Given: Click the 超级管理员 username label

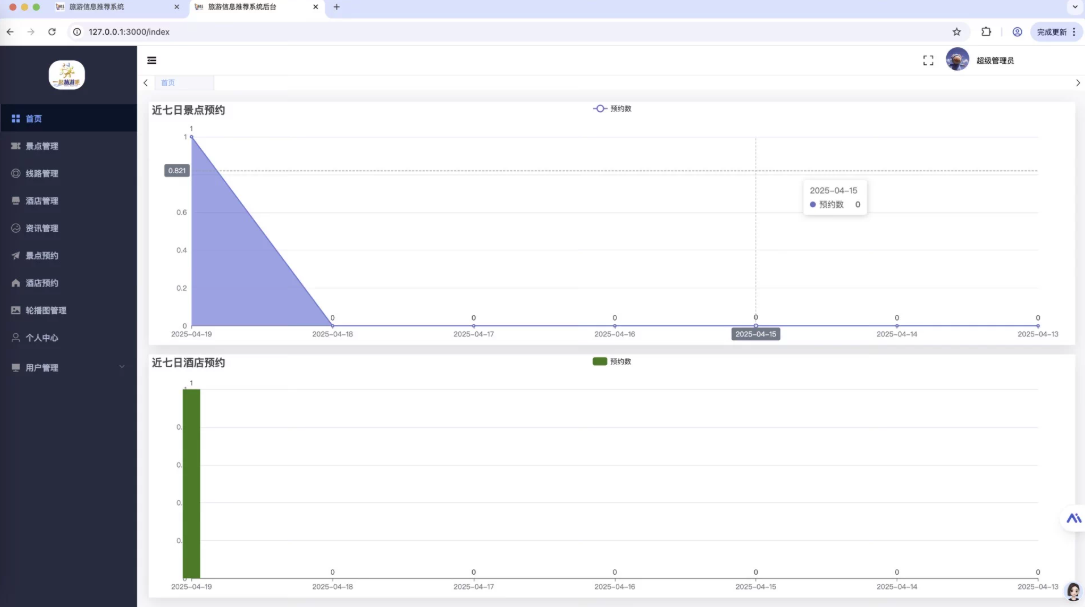Looking at the screenshot, I should pos(994,61).
